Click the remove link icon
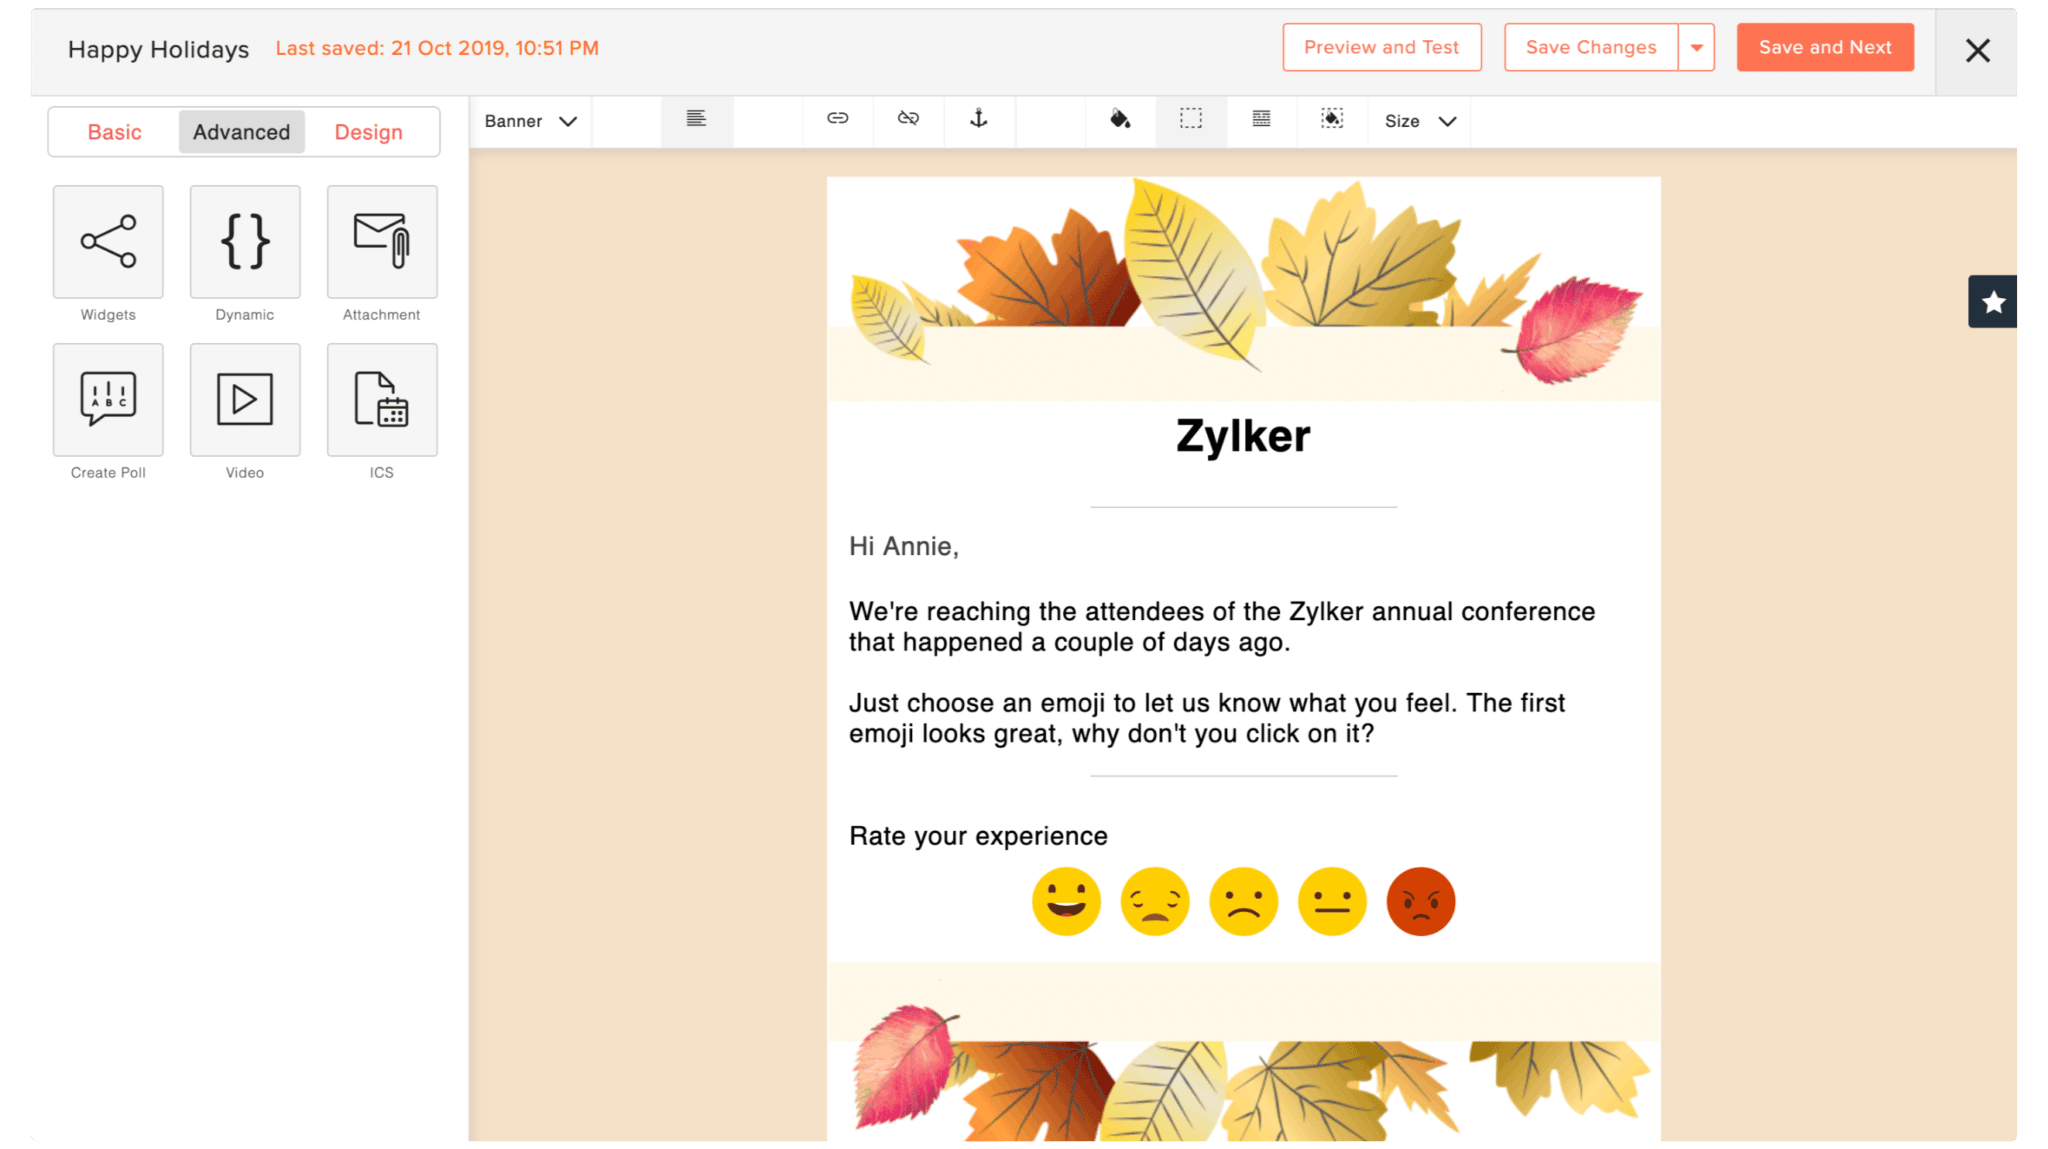 point(908,119)
